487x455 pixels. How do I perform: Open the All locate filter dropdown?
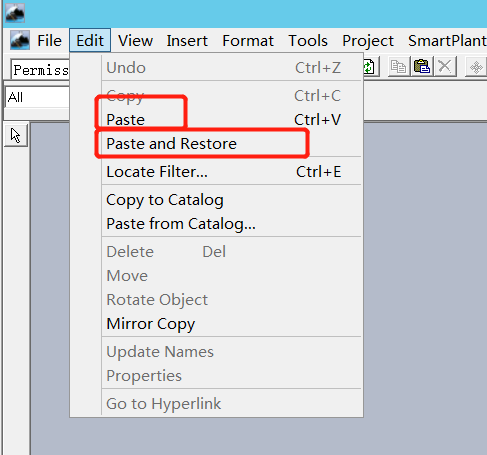37,97
